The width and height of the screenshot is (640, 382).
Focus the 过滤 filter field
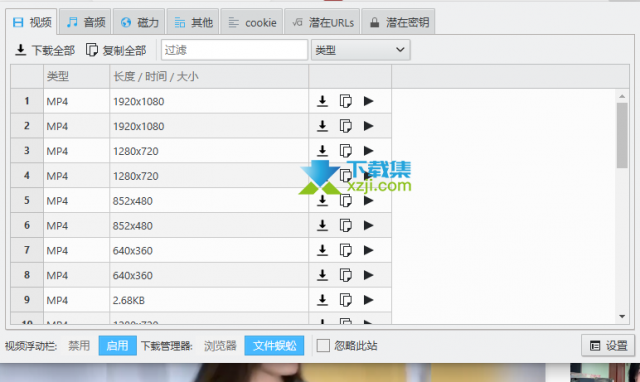tap(234, 50)
